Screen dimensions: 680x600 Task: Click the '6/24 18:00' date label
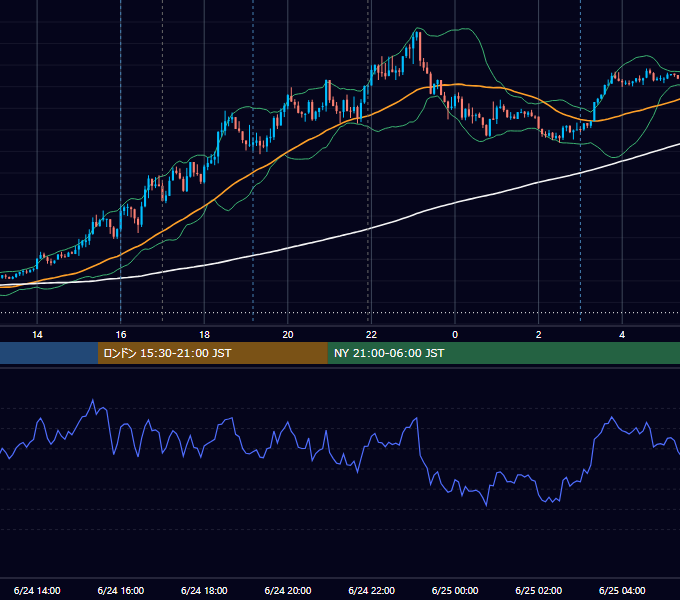tap(204, 590)
